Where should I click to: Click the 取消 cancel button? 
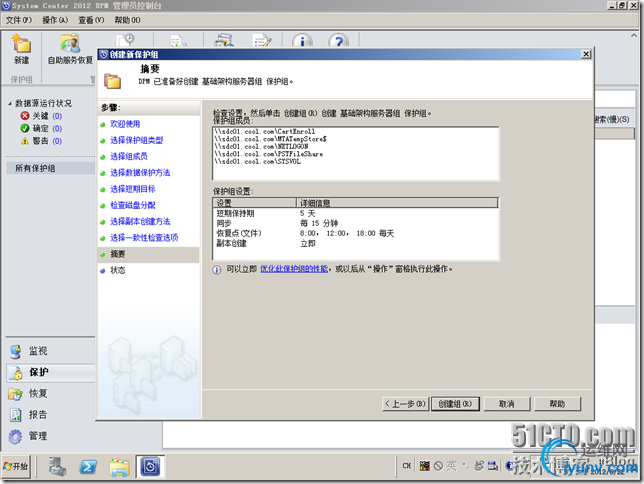506,404
